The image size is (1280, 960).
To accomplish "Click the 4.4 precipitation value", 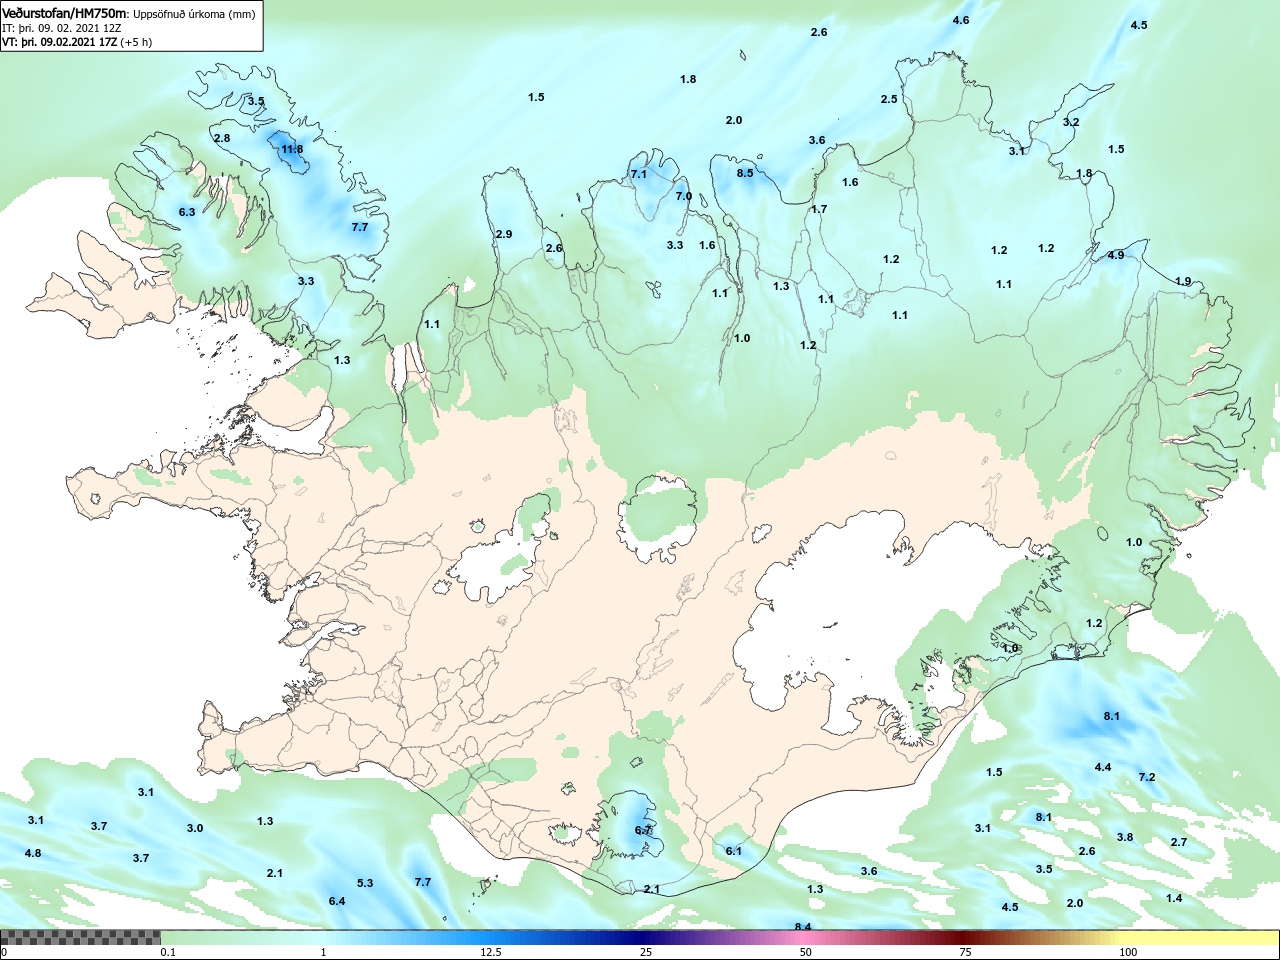I will pyautogui.click(x=1103, y=767).
